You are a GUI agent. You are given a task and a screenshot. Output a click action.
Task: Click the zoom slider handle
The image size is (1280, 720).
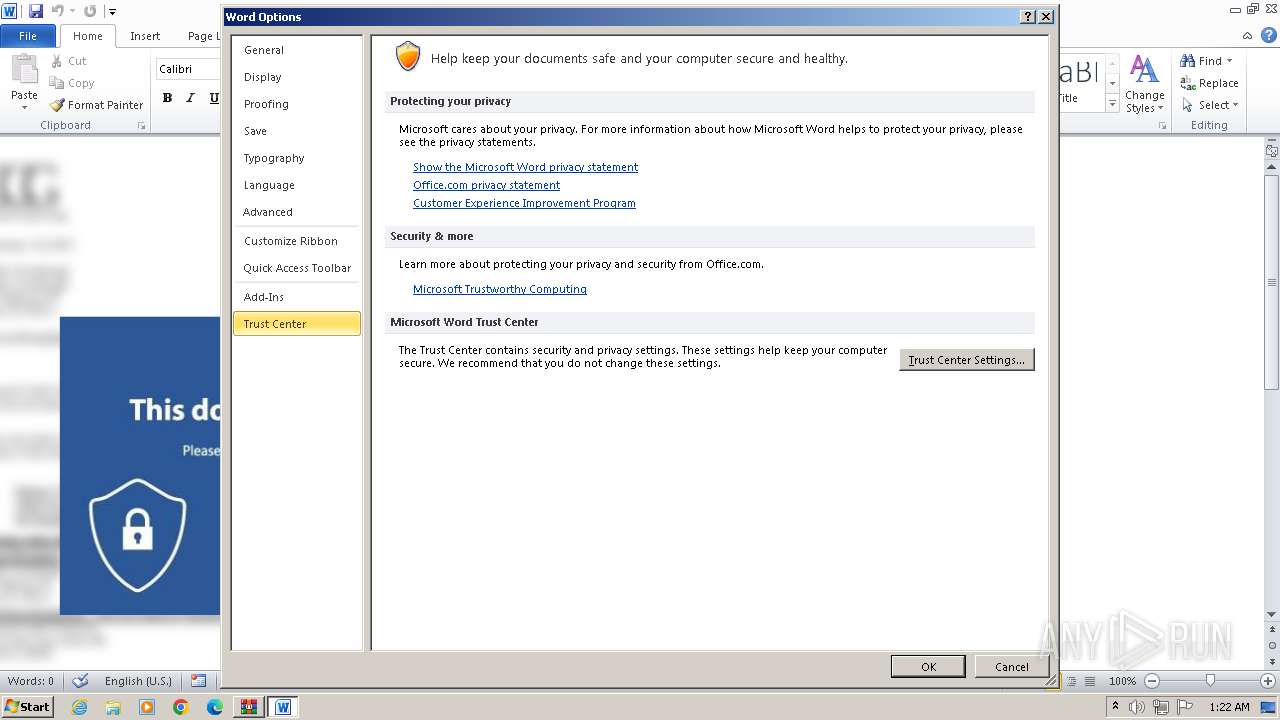[1210, 681]
